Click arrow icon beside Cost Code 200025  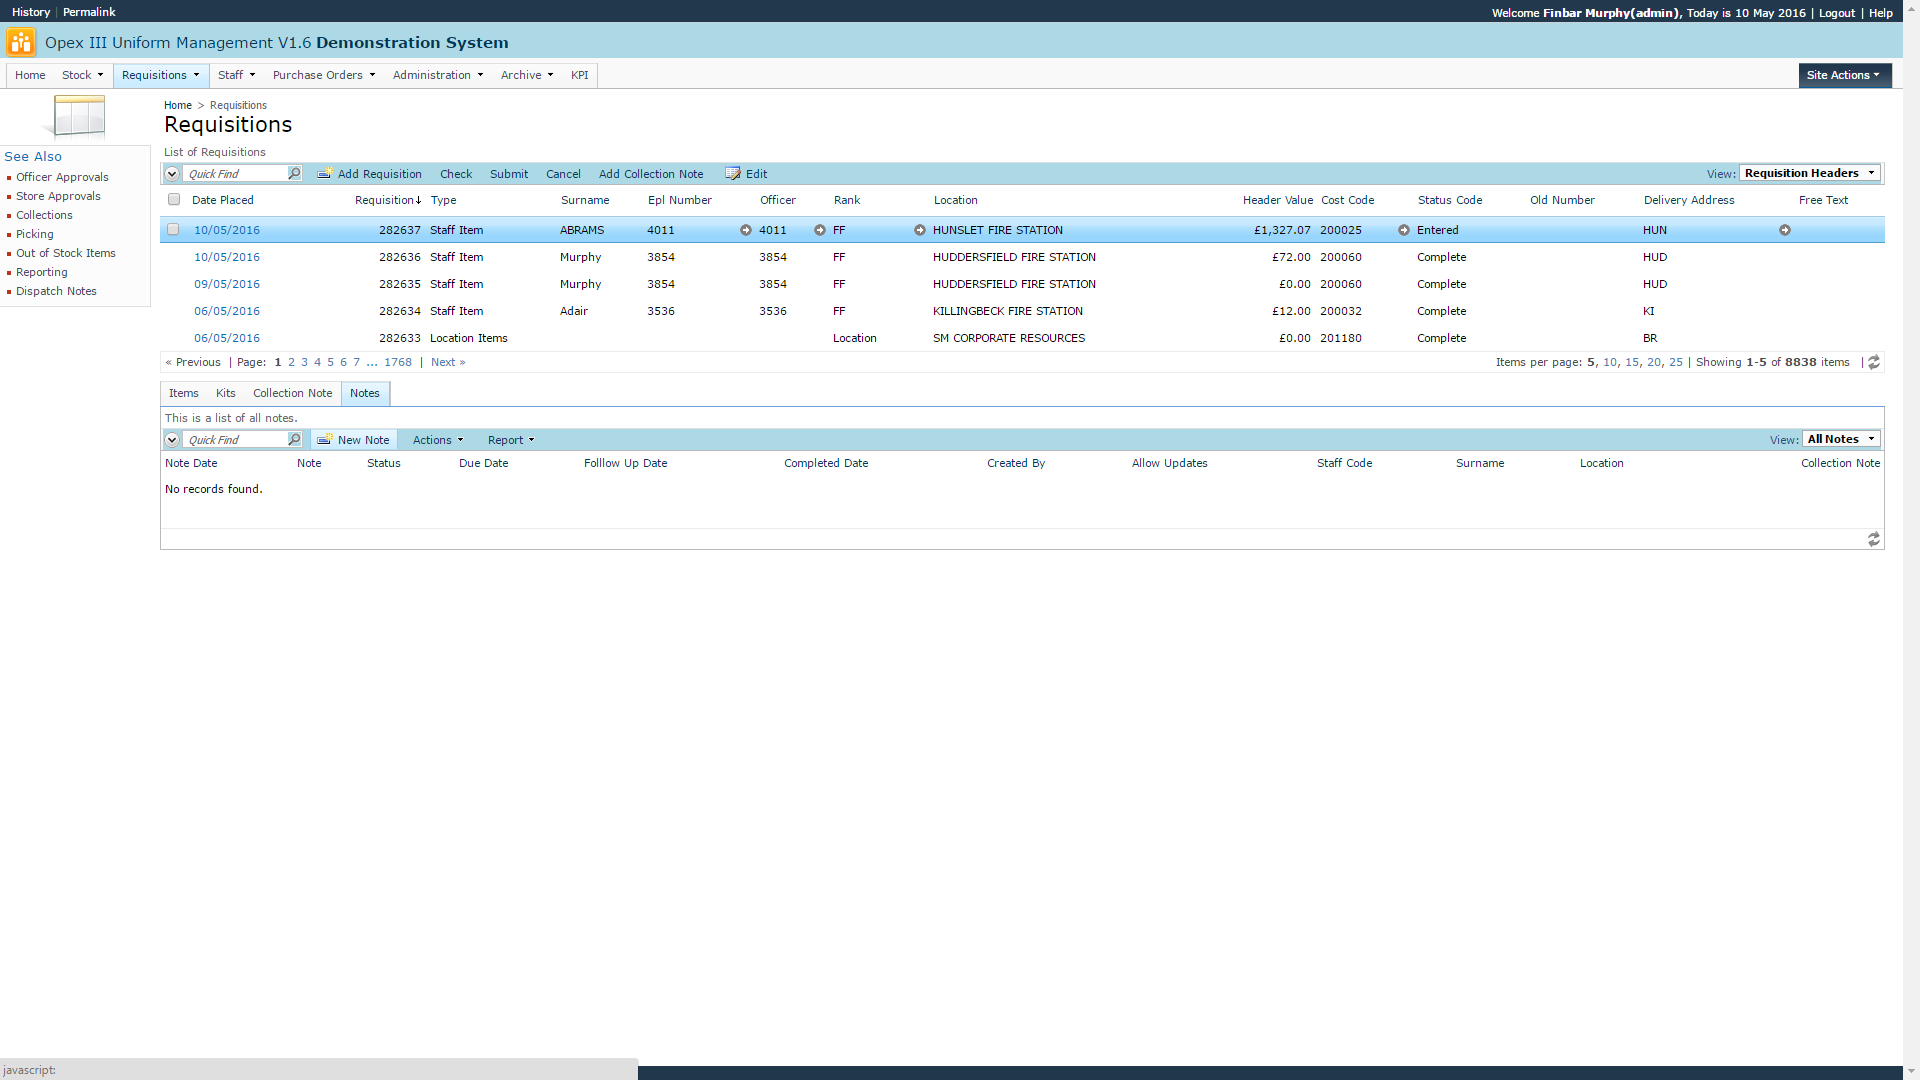point(1404,230)
